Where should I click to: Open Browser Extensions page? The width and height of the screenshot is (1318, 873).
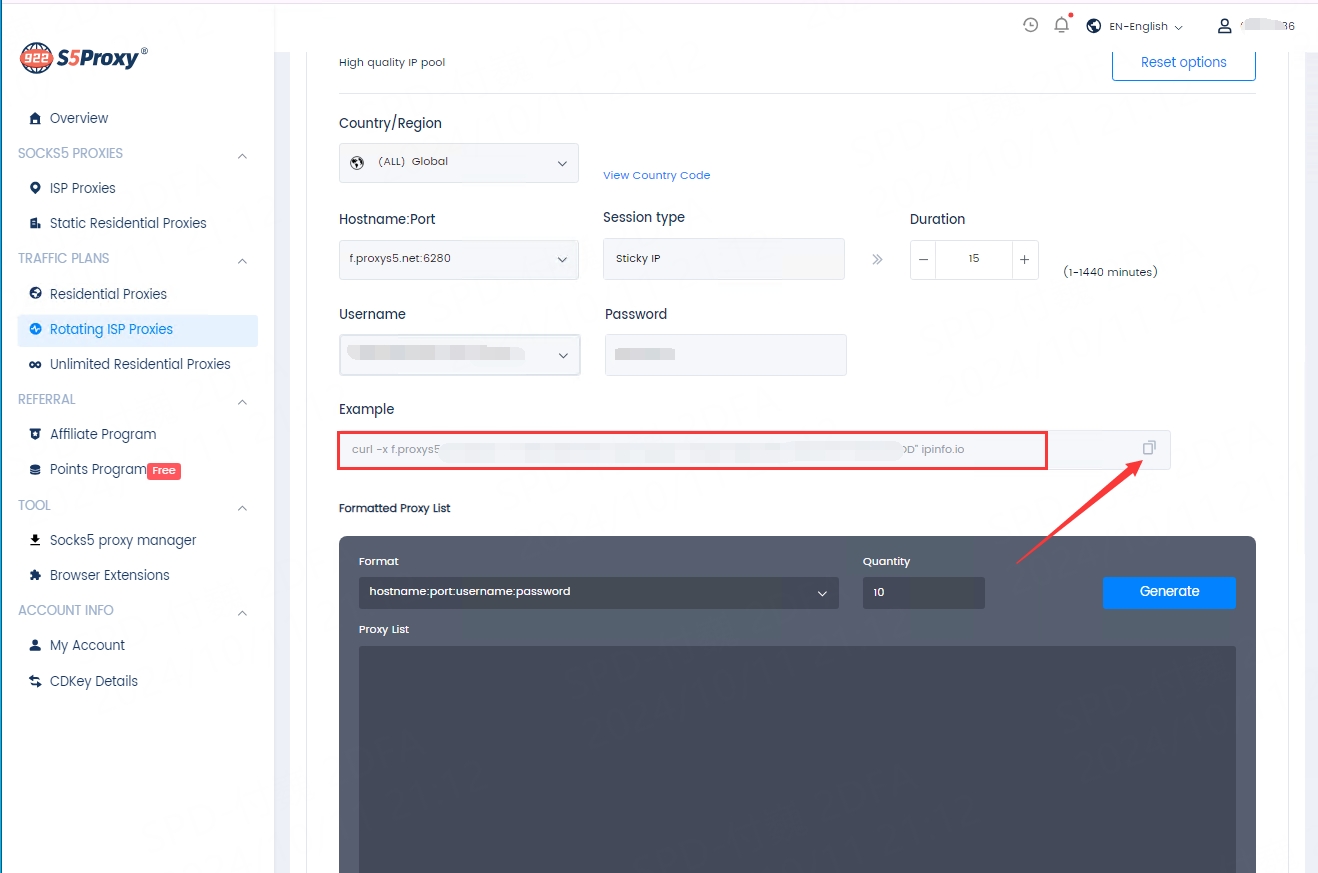[x=109, y=575]
